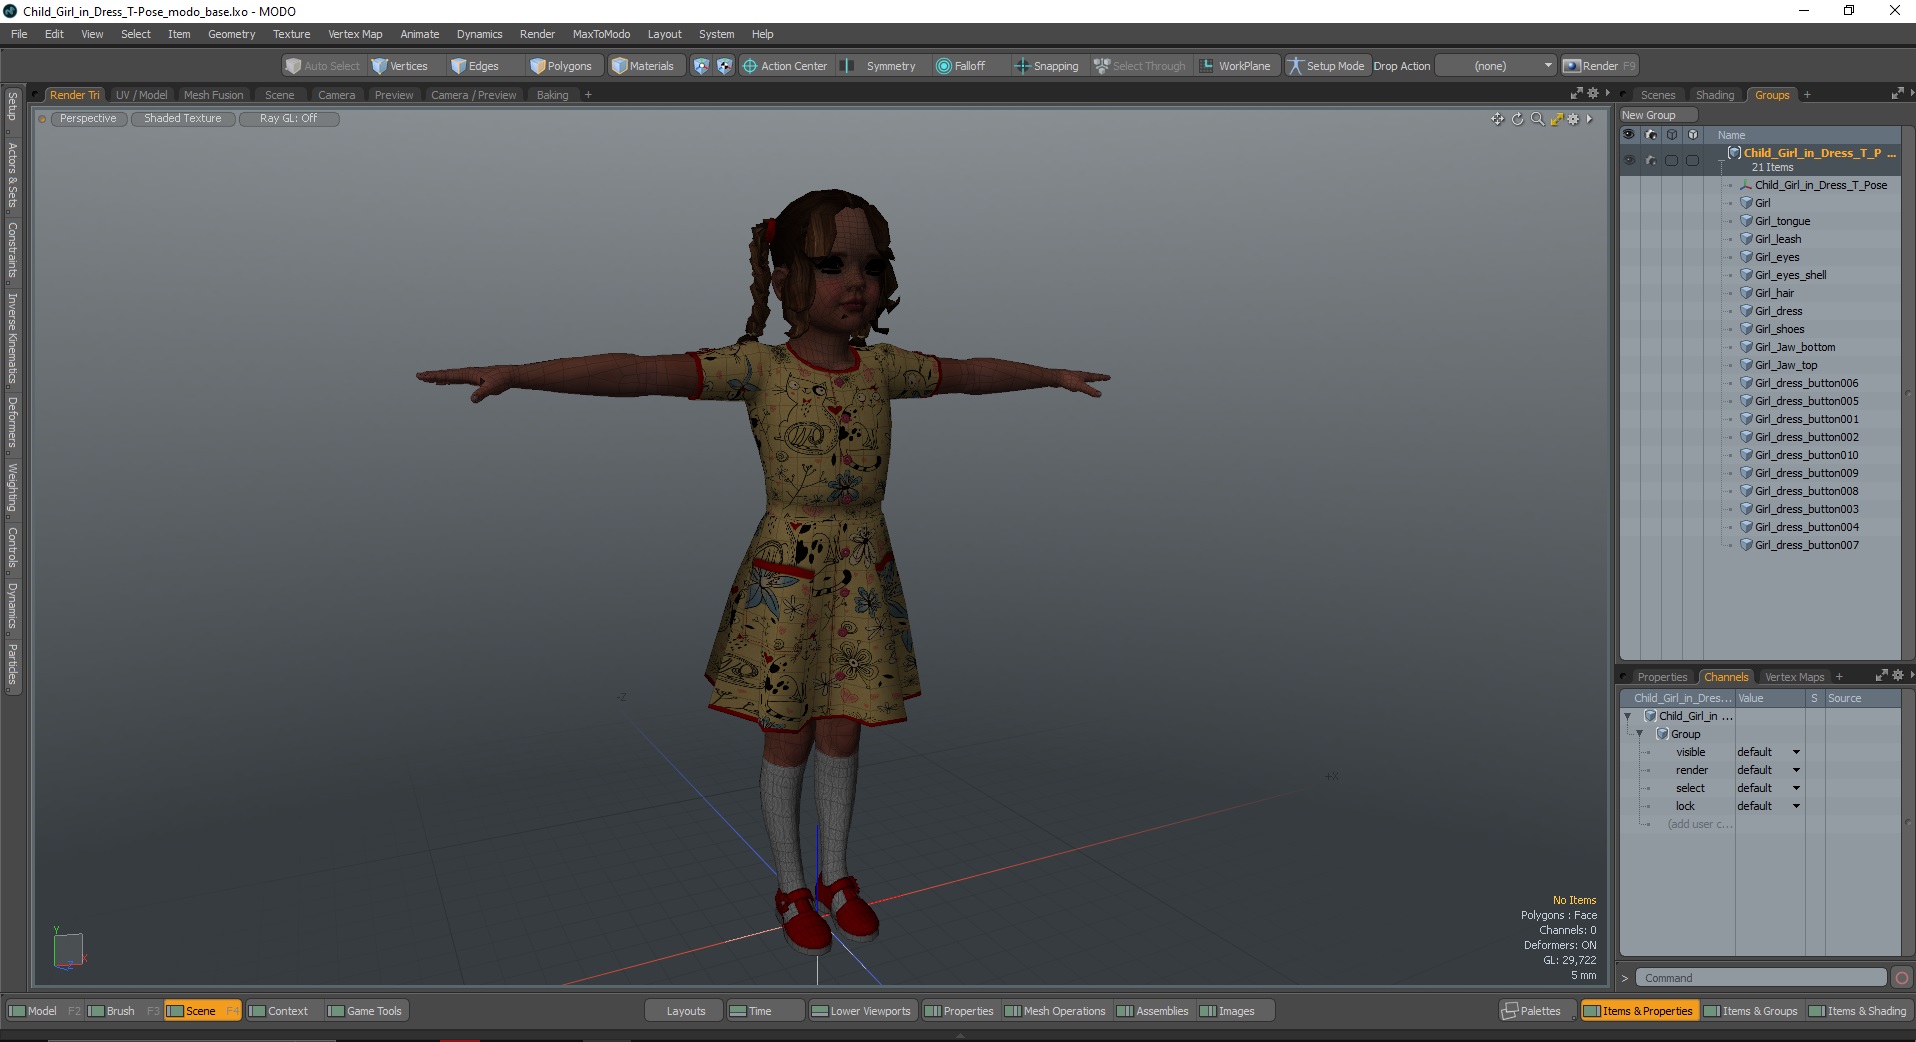The image size is (1916, 1042).
Task: Select Girl_hair item in the list
Action: 1774,293
